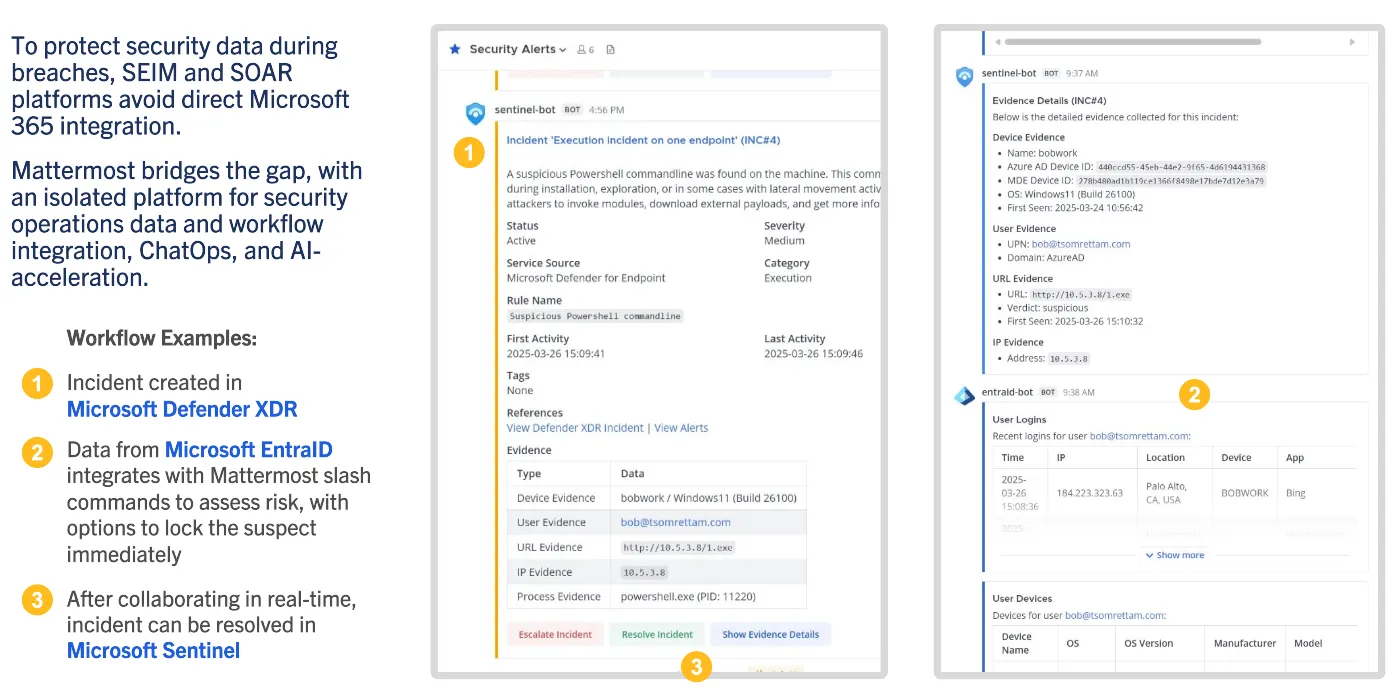Select the 'powershell.exe (PID: 11220)' cell
1392x694 pixels.
(x=708, y=597)
